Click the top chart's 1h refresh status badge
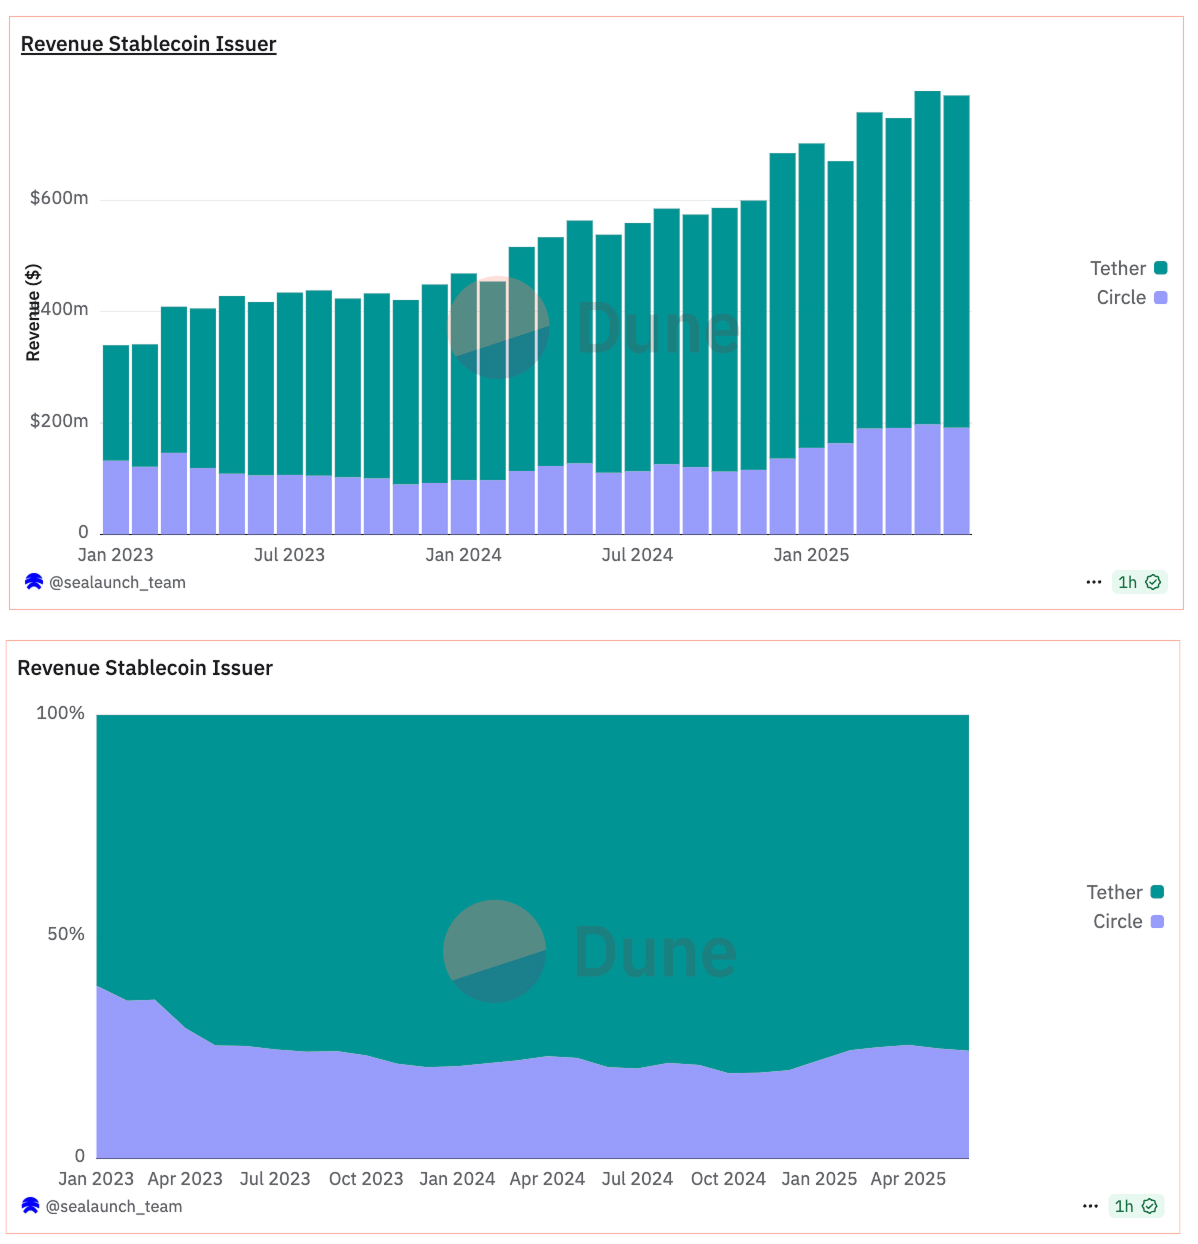 click(x=1139, y=582)
